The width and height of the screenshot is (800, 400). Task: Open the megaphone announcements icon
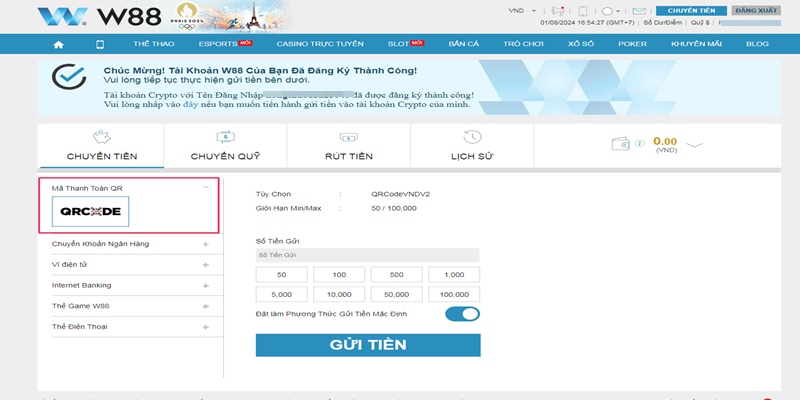pyautogui.click(x=558, y=11)
